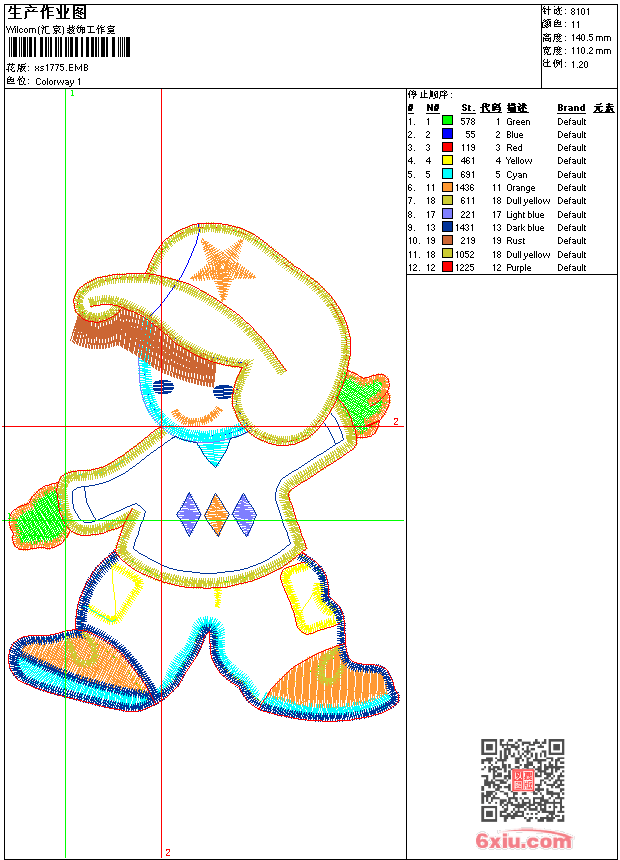The width and height of the screenshot is (620, 860).
Task: Select the 'Dark blue' description text
Action: [x=525, y=228]
